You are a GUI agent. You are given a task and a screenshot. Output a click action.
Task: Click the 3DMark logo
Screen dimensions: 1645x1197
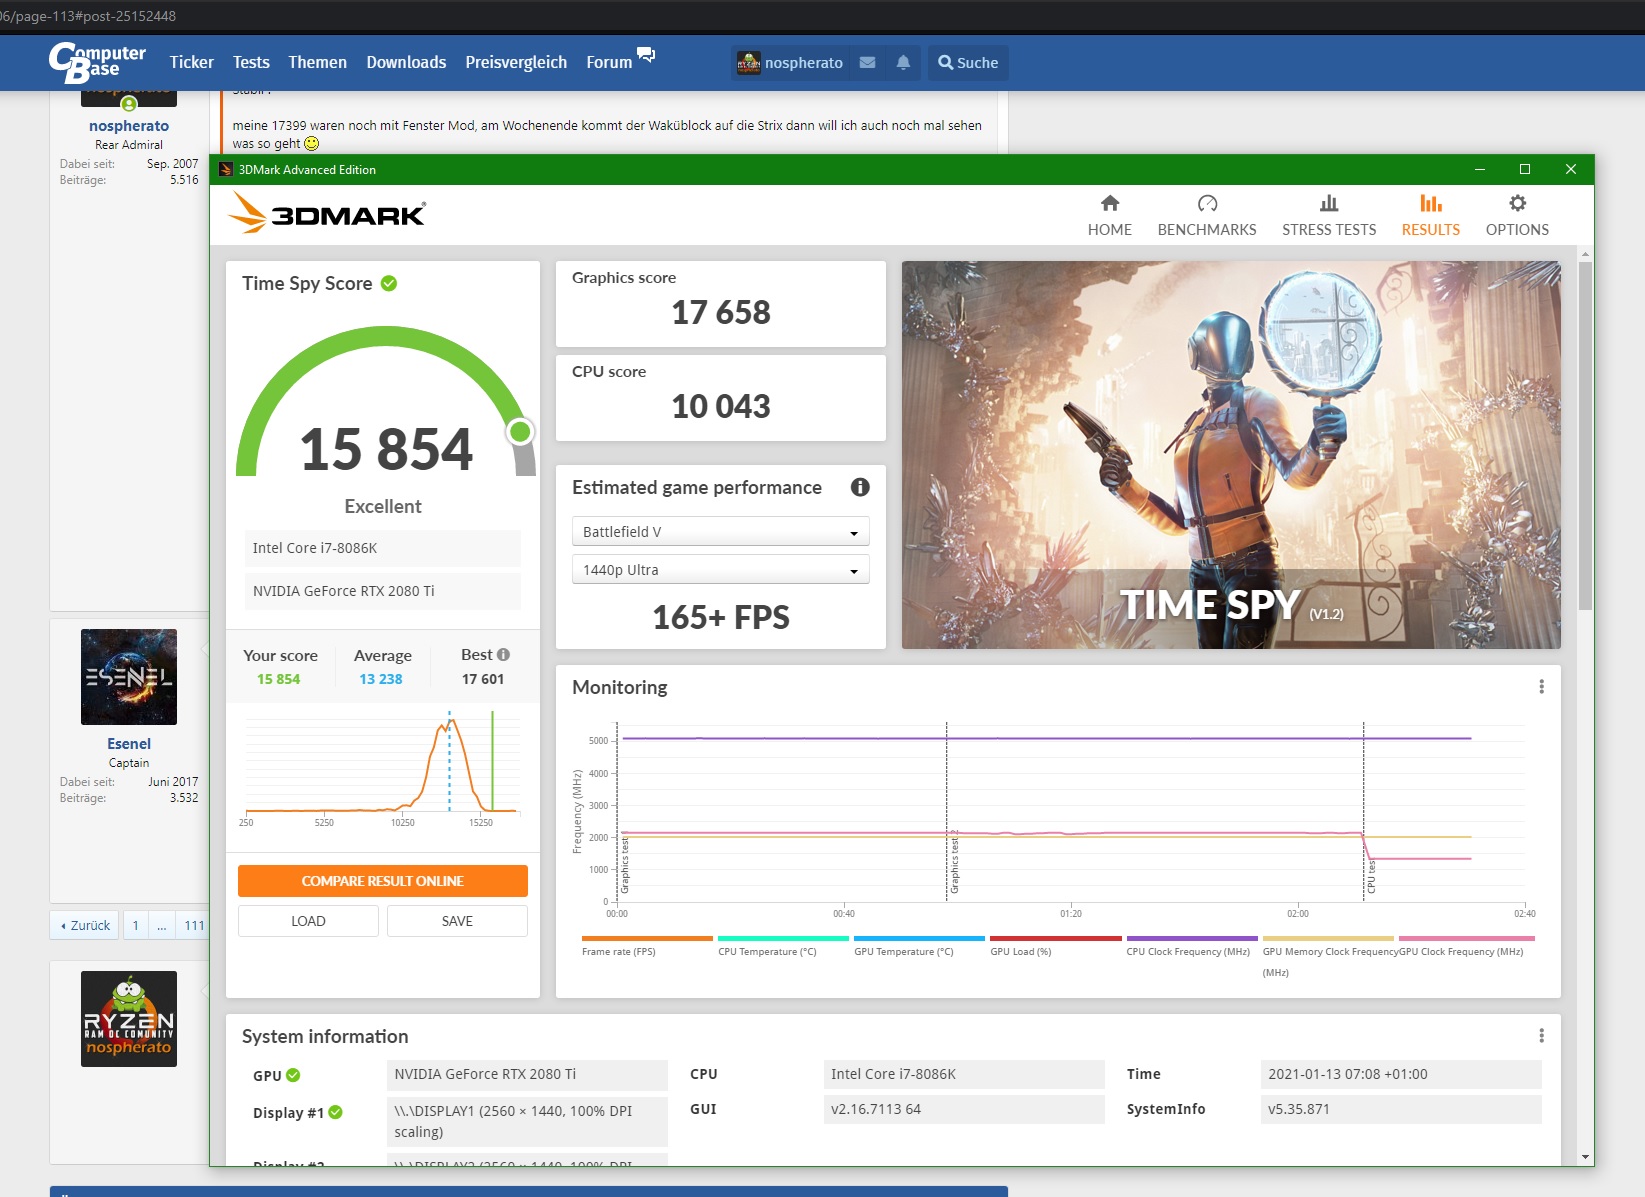pyautogui.click(x=327, y=213)
